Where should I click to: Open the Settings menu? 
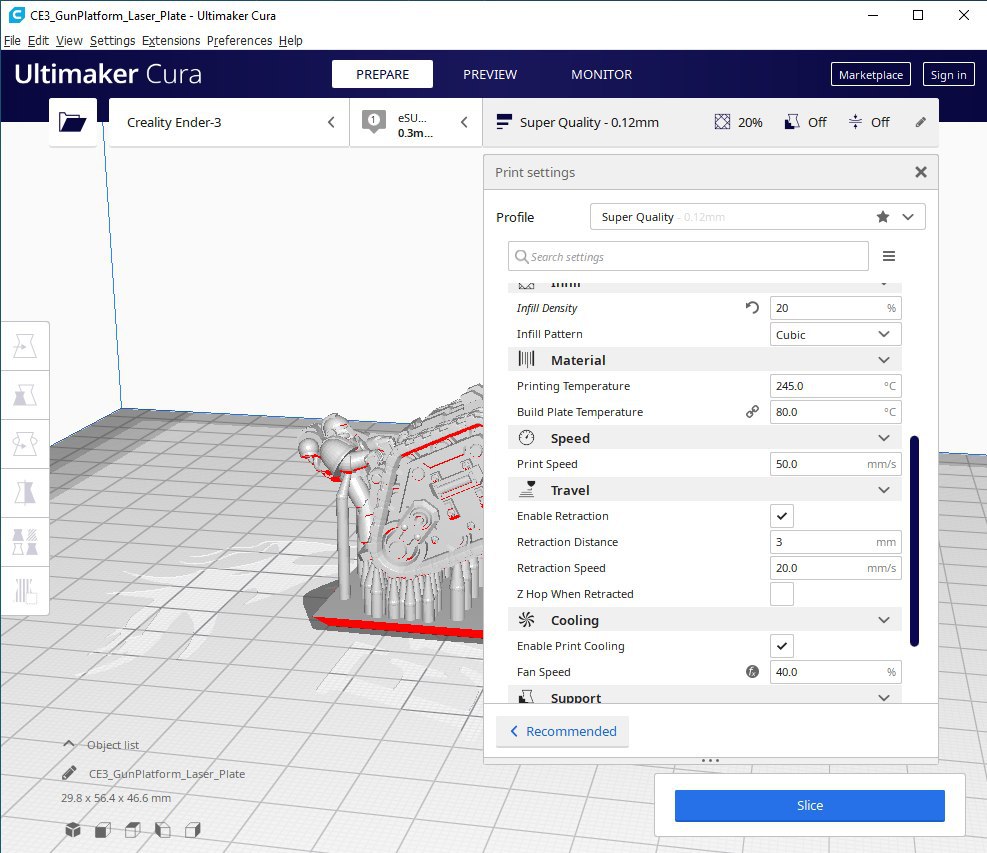112,40
